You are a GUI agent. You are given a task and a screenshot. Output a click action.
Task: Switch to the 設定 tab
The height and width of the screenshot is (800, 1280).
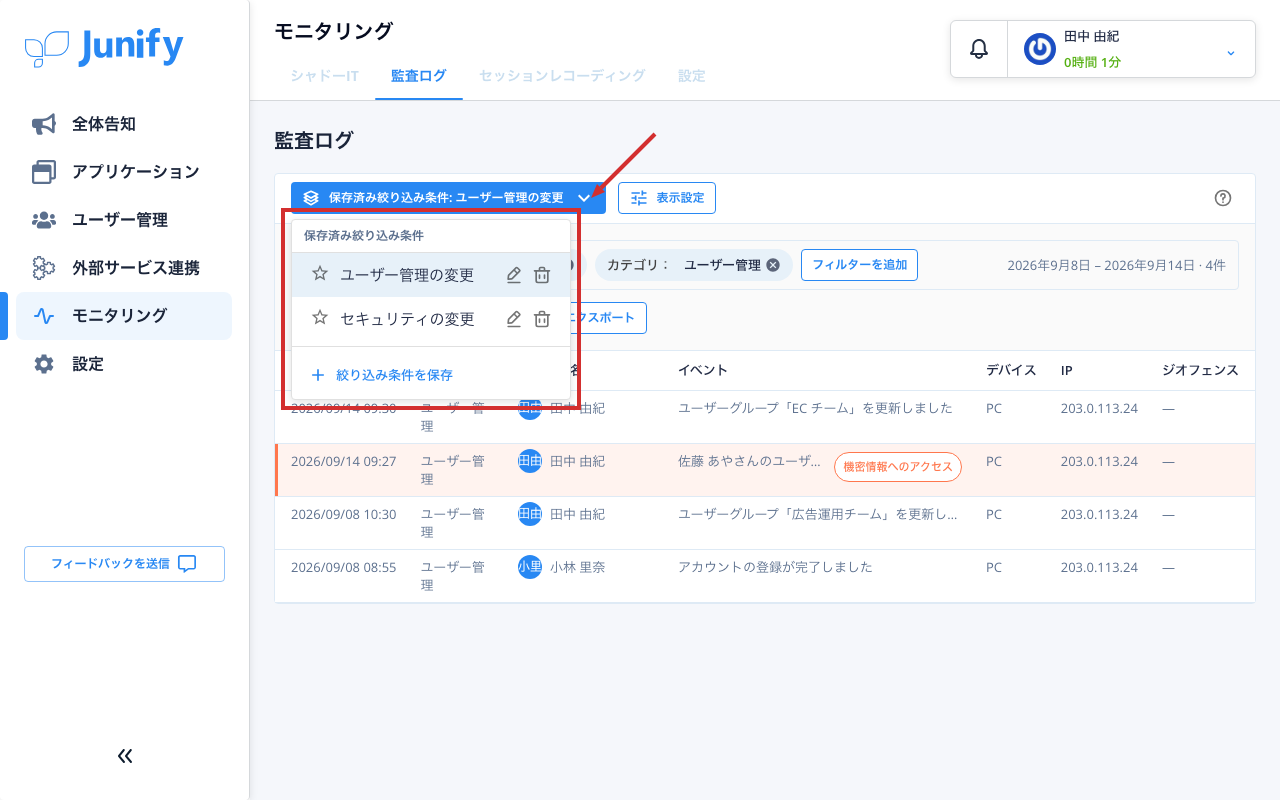point(692,76)
